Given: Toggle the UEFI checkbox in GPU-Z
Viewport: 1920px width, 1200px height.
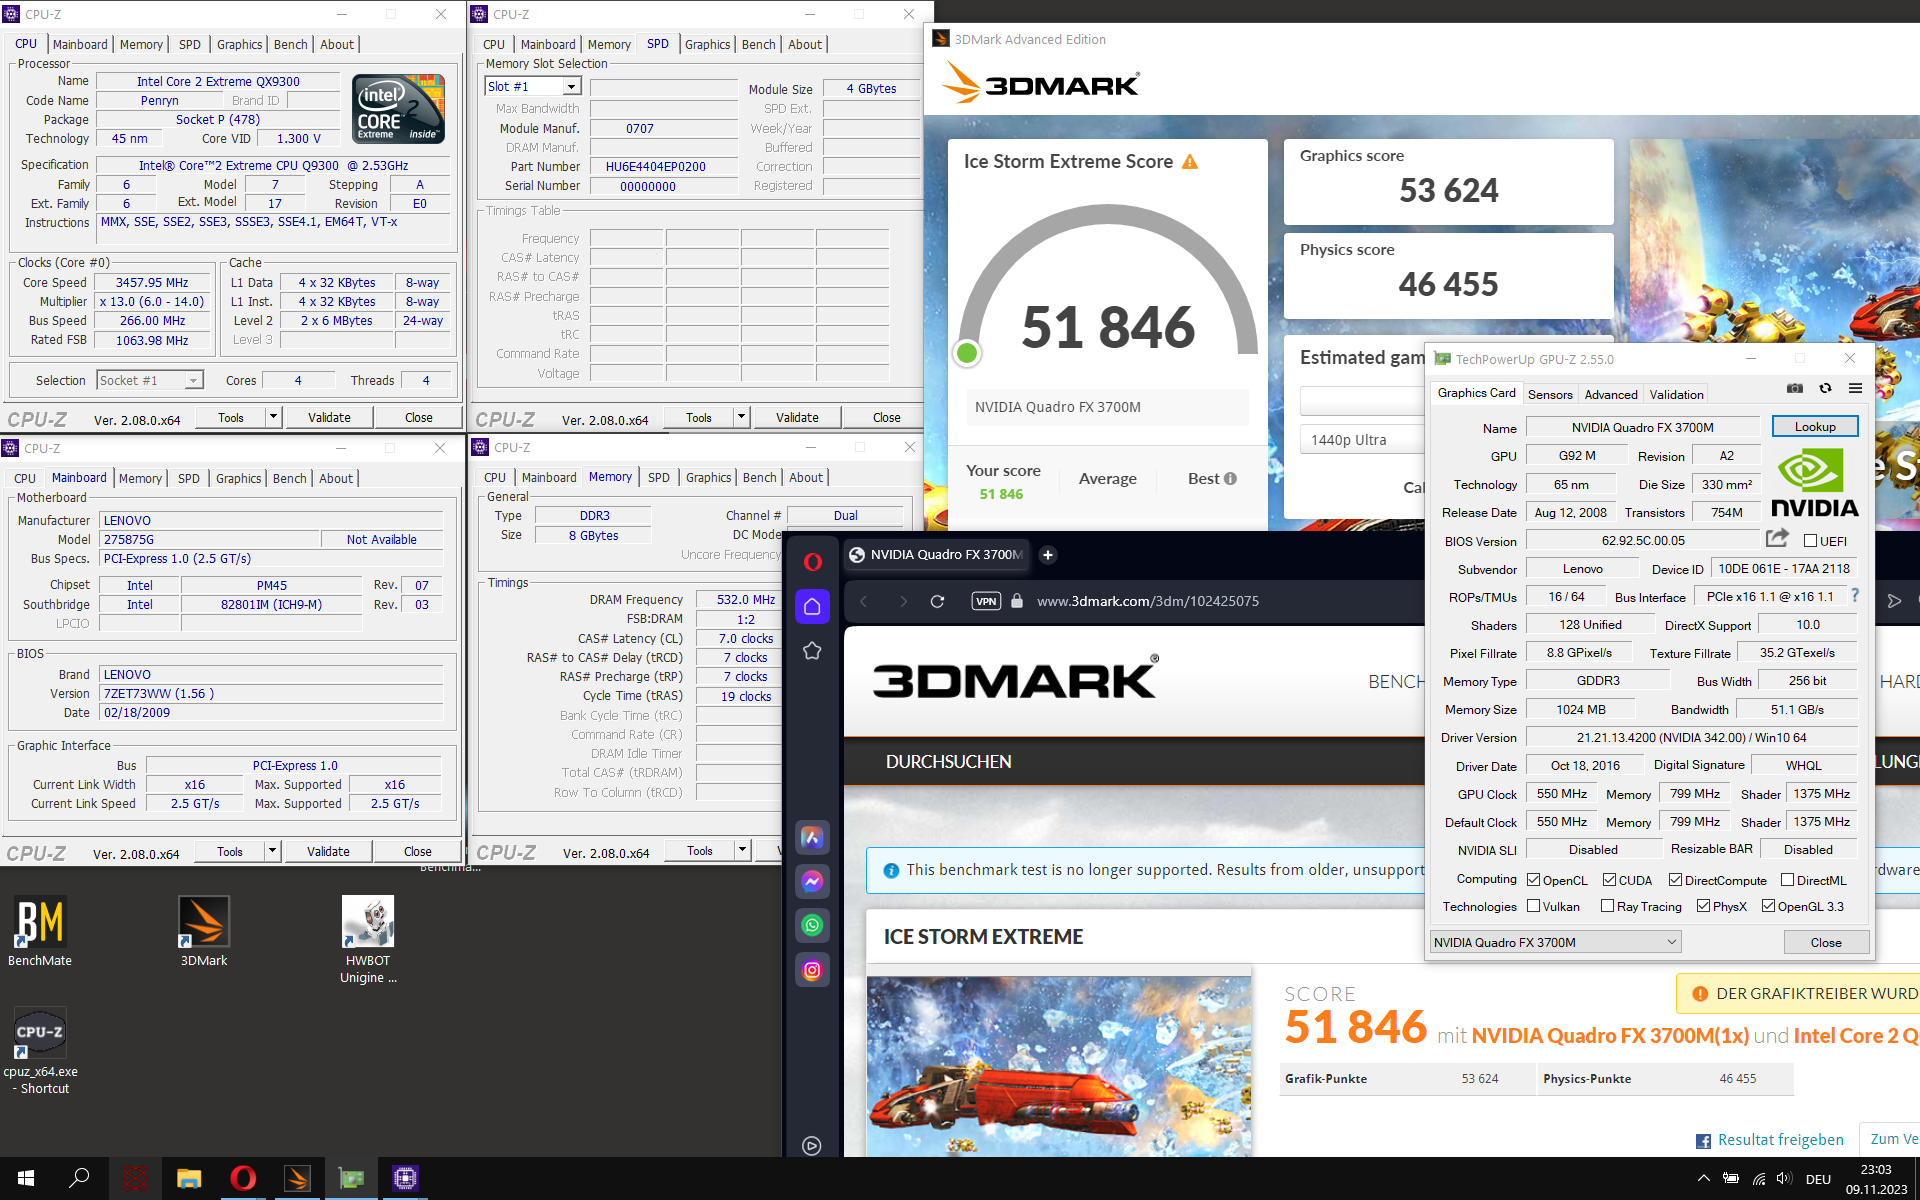Looking at the screenshot, I should tap(1810, 541).
